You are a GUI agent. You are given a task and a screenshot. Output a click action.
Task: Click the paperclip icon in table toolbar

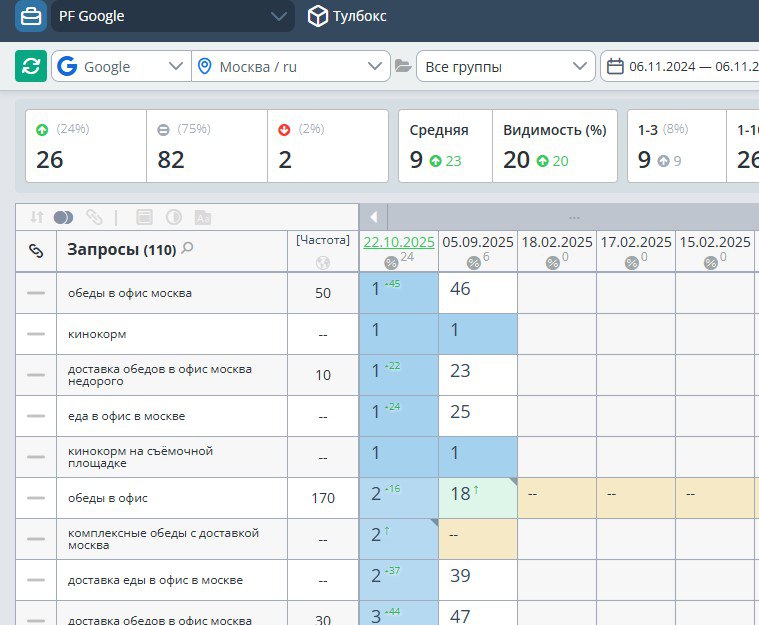[x=94, y=217]
